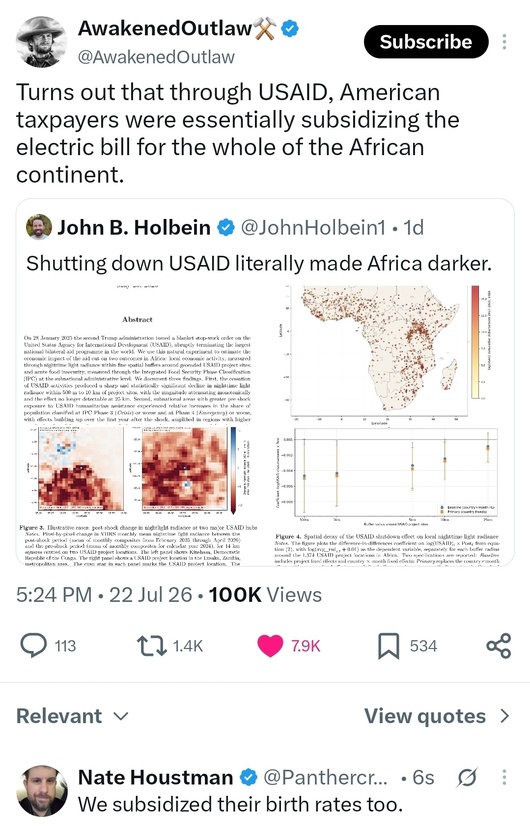Subscribe to AwakenedOutlaw
The height and width of the screenshot is (839, 530).
tap(426, 42)
